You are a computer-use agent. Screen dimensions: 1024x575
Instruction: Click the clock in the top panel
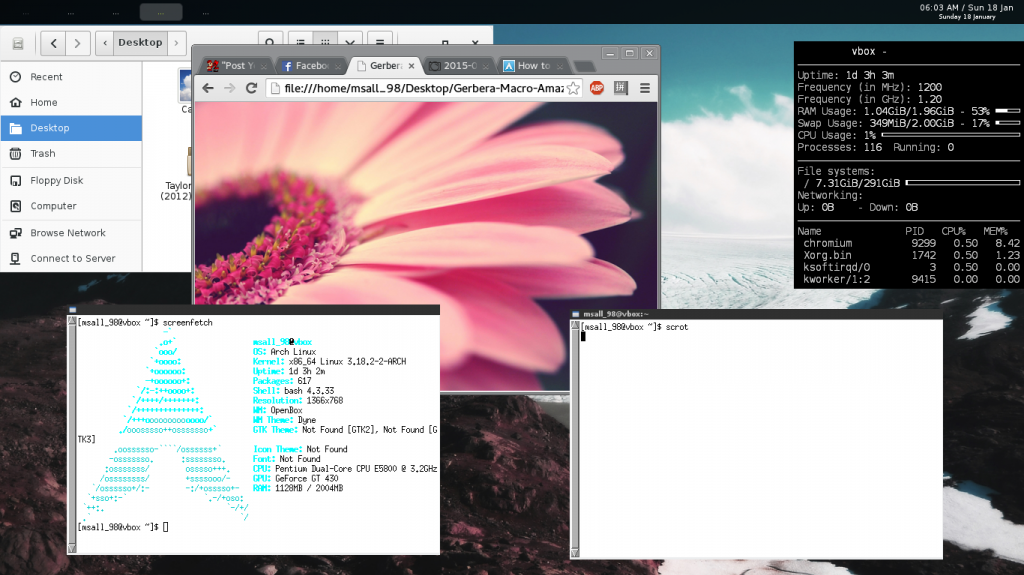click(x=966, y=9)
